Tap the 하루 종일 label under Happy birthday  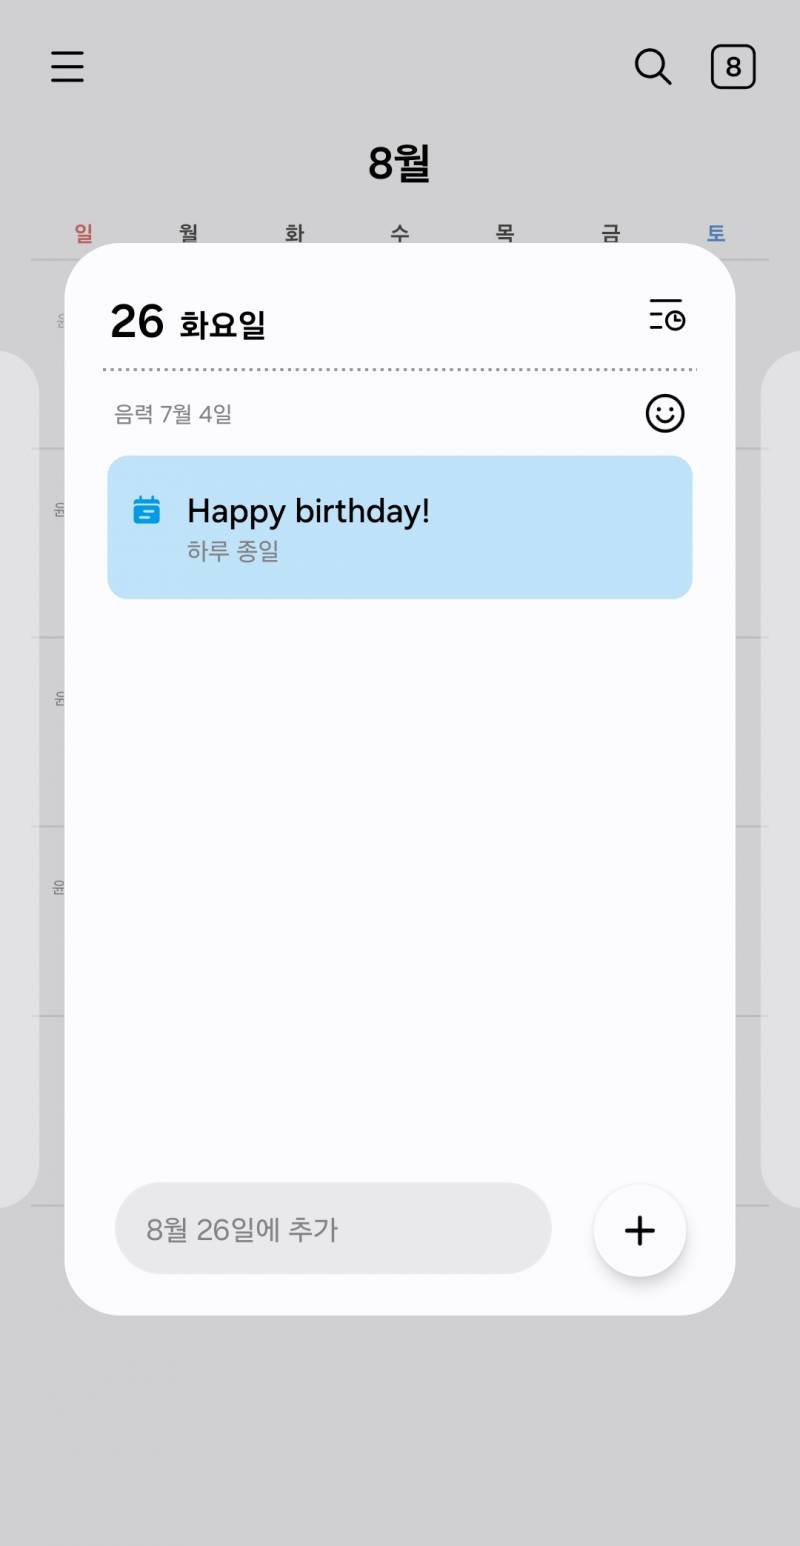tap(233, 550)
